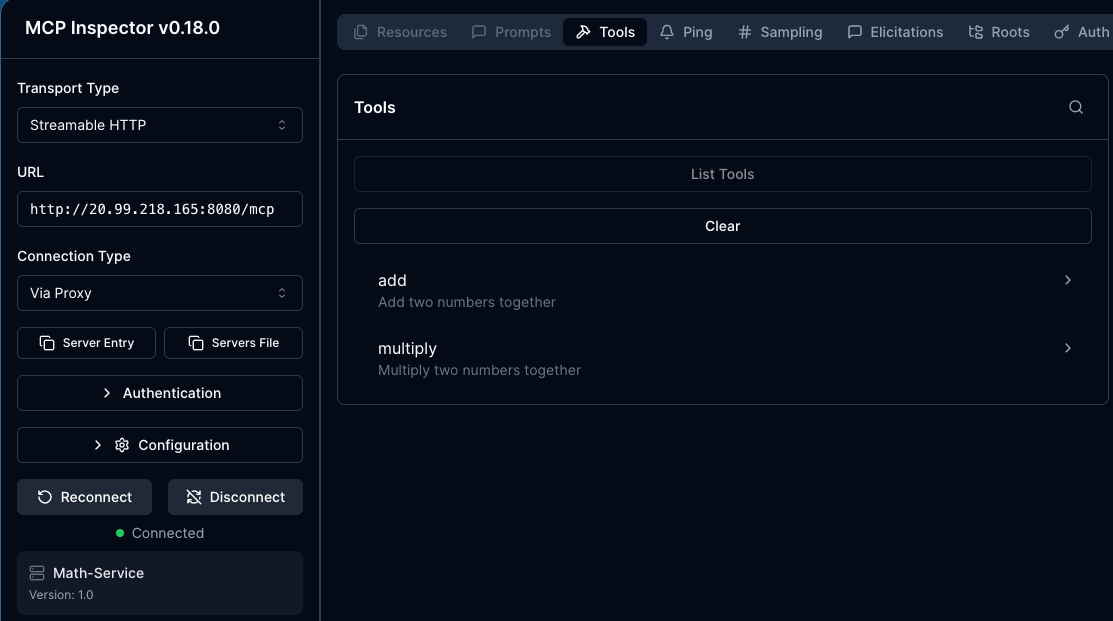Expand the Configuration section

pyautogui.click(x=160, y=445)
